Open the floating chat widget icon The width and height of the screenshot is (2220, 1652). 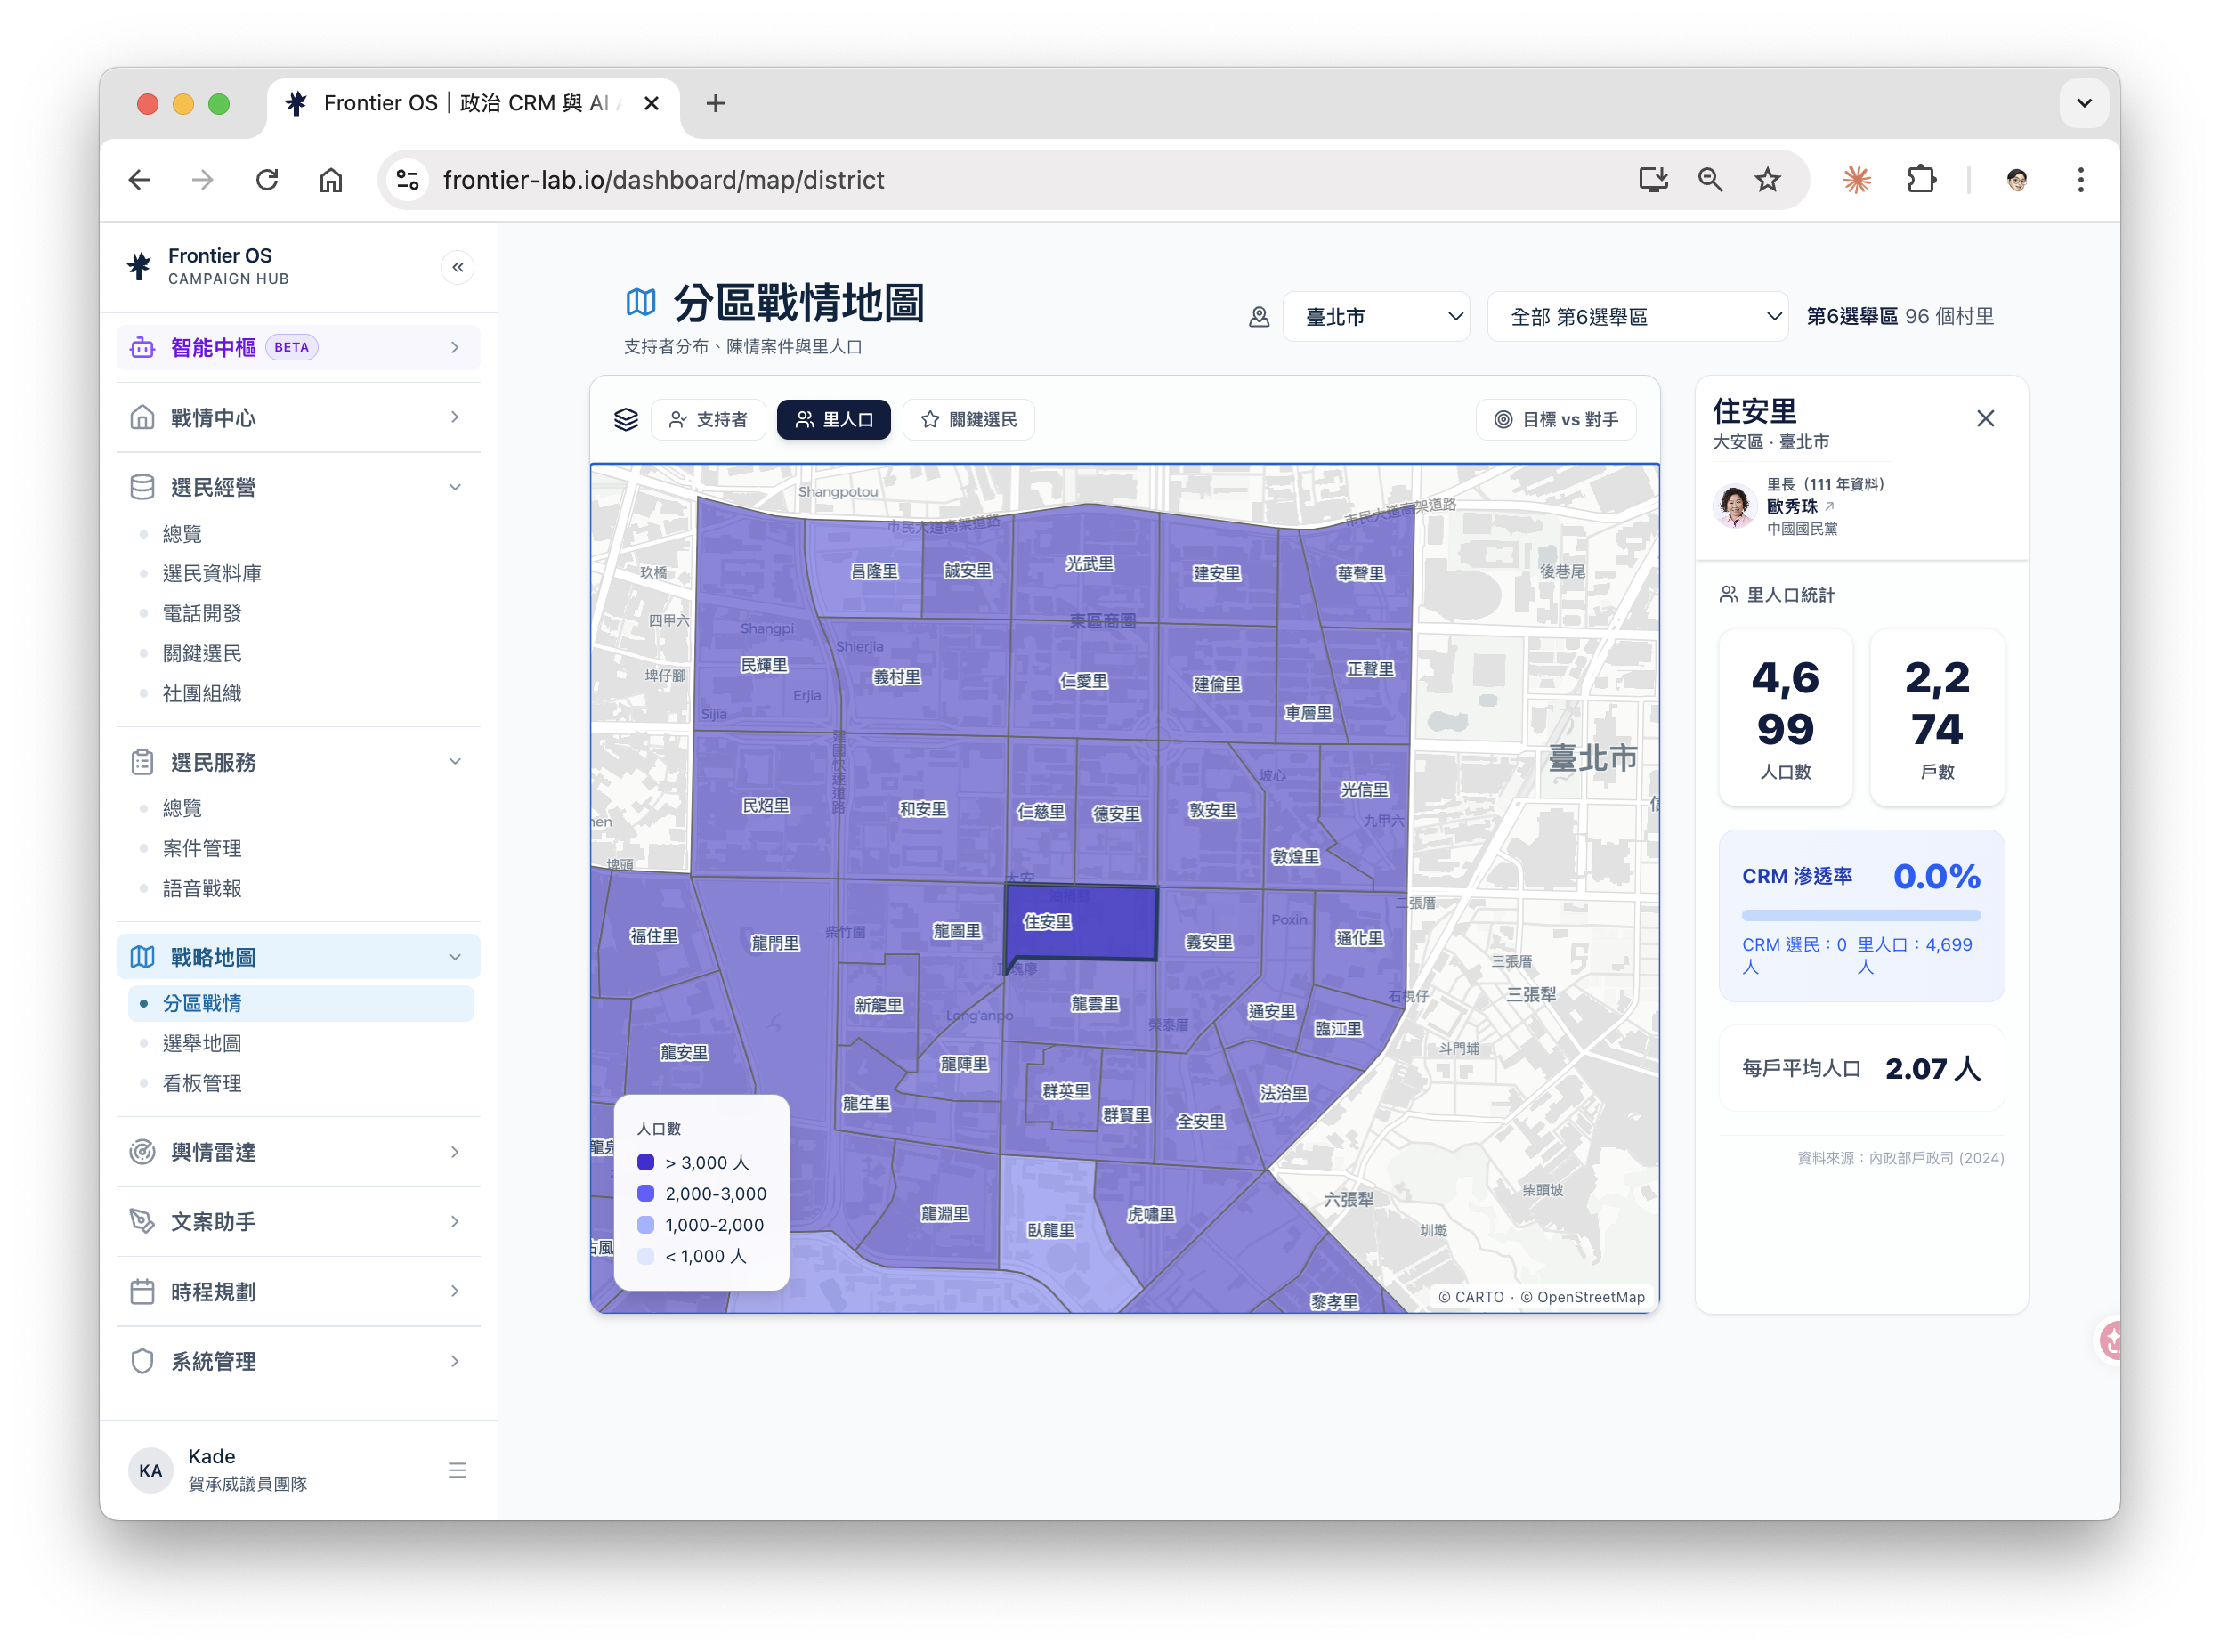[2109, 1340]
